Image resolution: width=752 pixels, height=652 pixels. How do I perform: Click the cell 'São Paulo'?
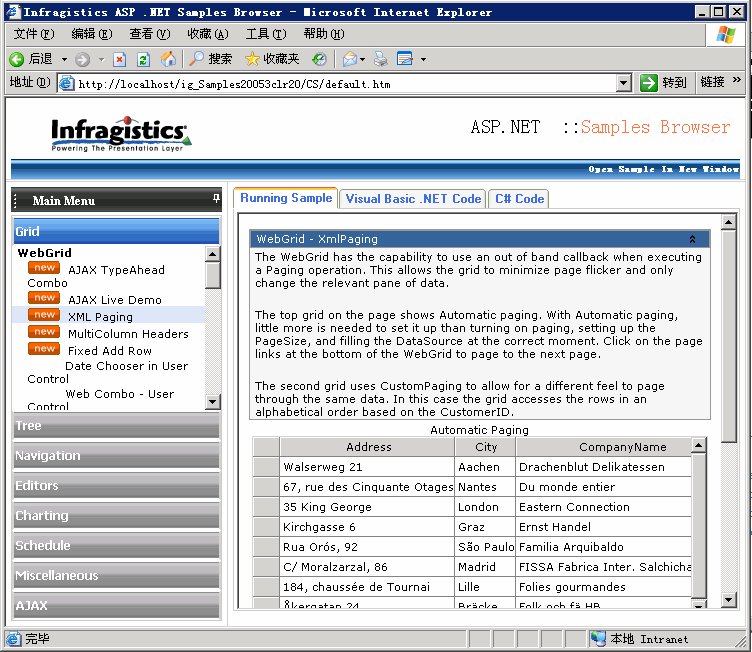coord(485,547)
